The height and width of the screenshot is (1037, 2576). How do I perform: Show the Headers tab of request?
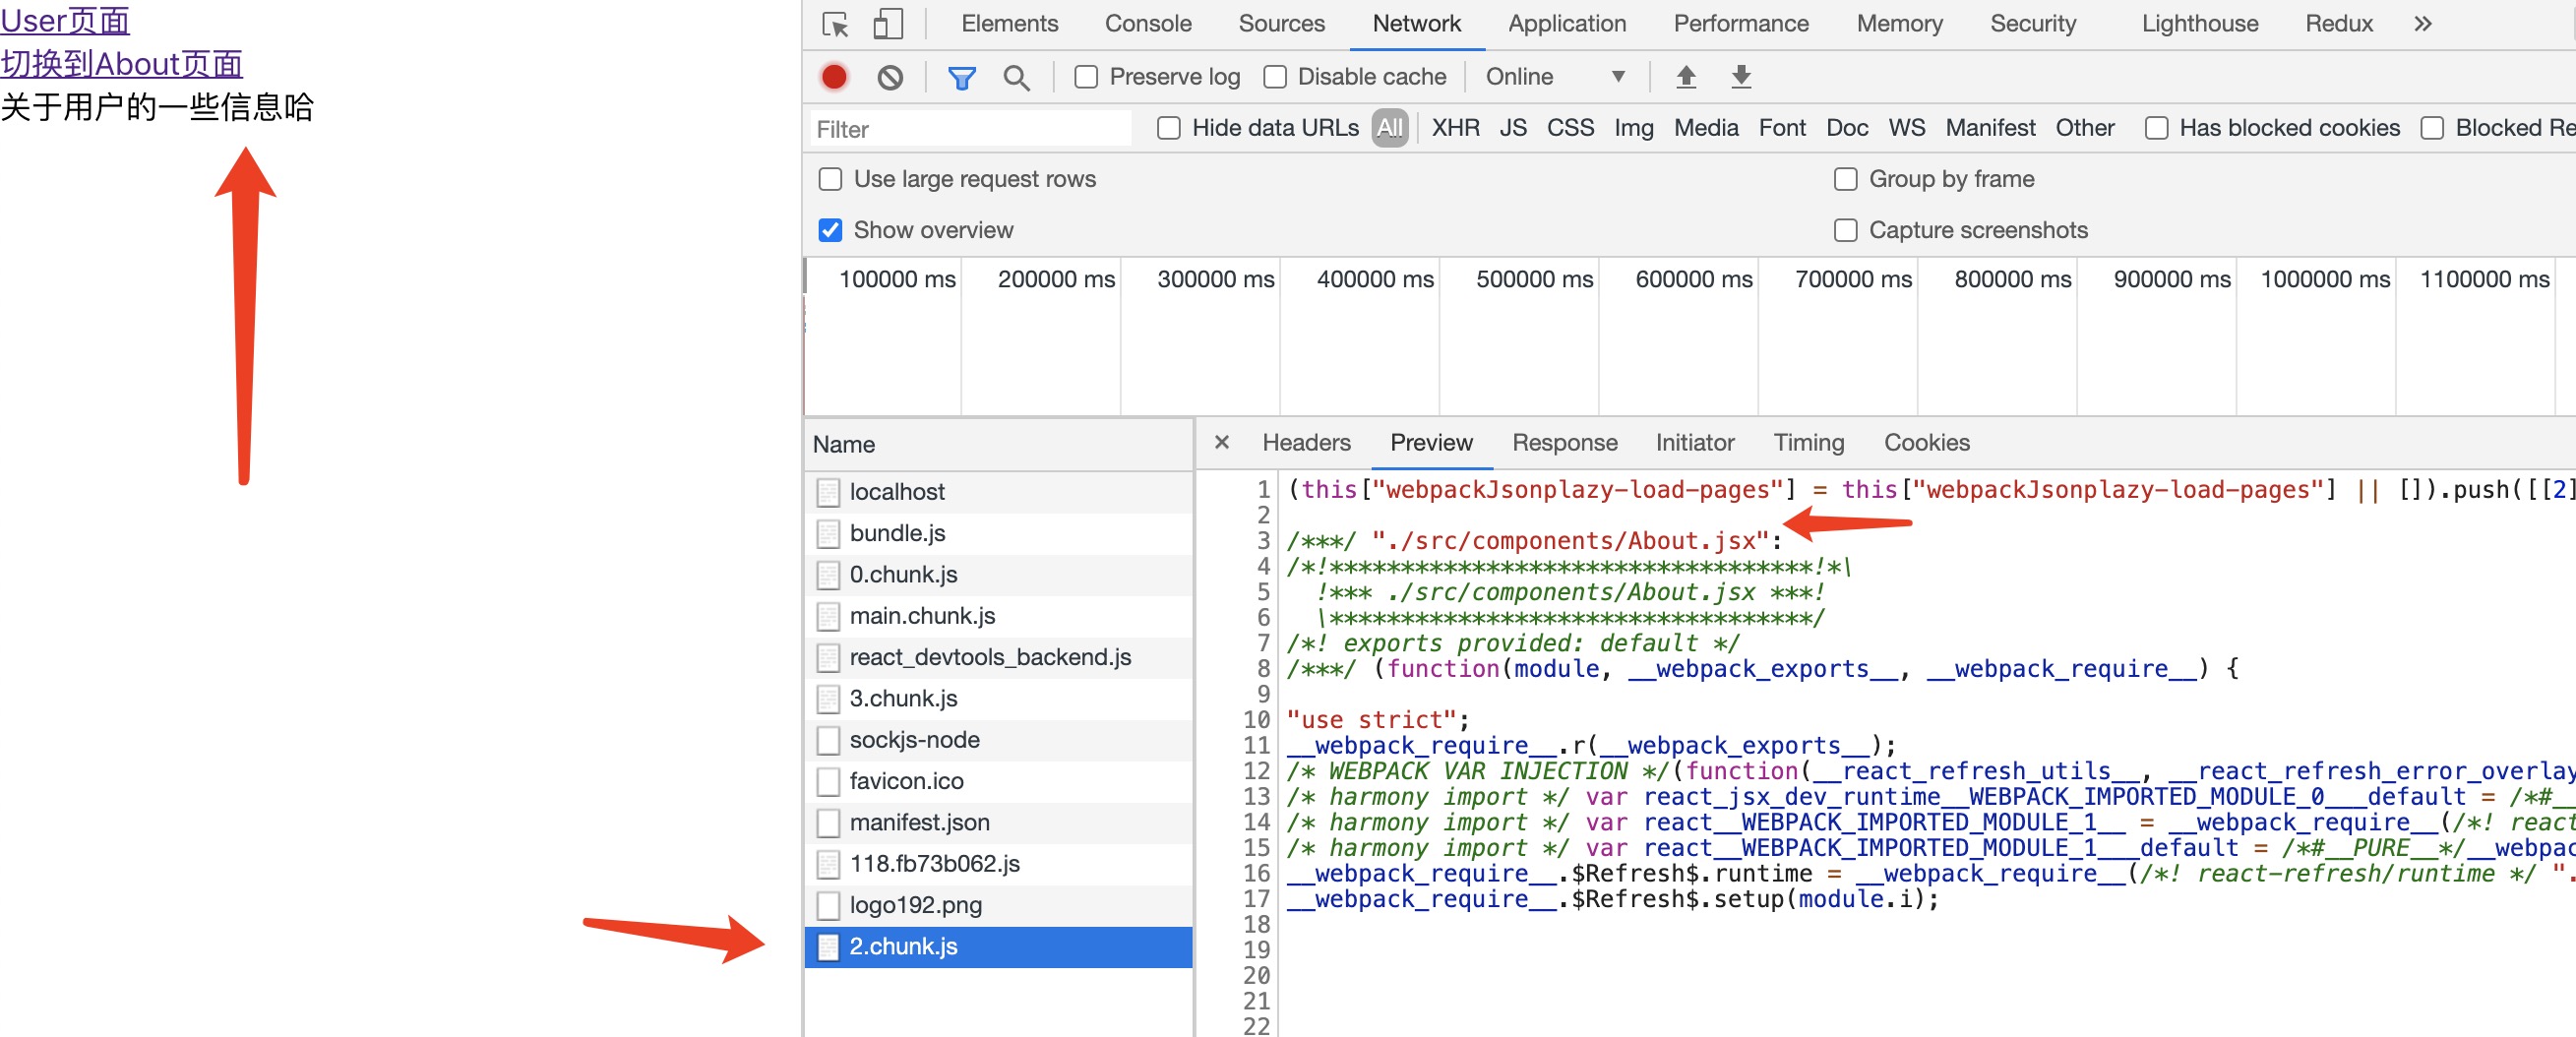1306,443
